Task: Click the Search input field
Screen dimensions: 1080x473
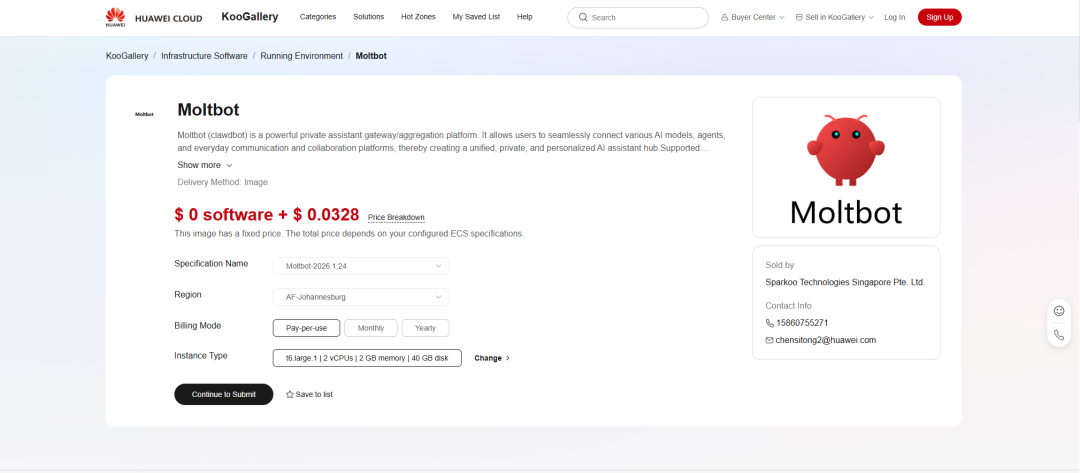Action: click(x=638, y=17)
